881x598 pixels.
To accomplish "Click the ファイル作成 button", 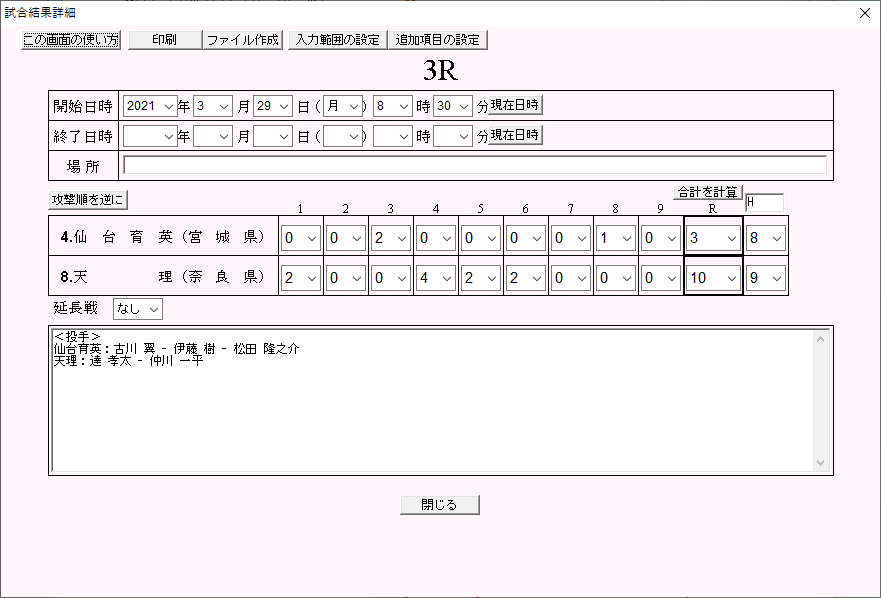I will click(x=243, y=40).
